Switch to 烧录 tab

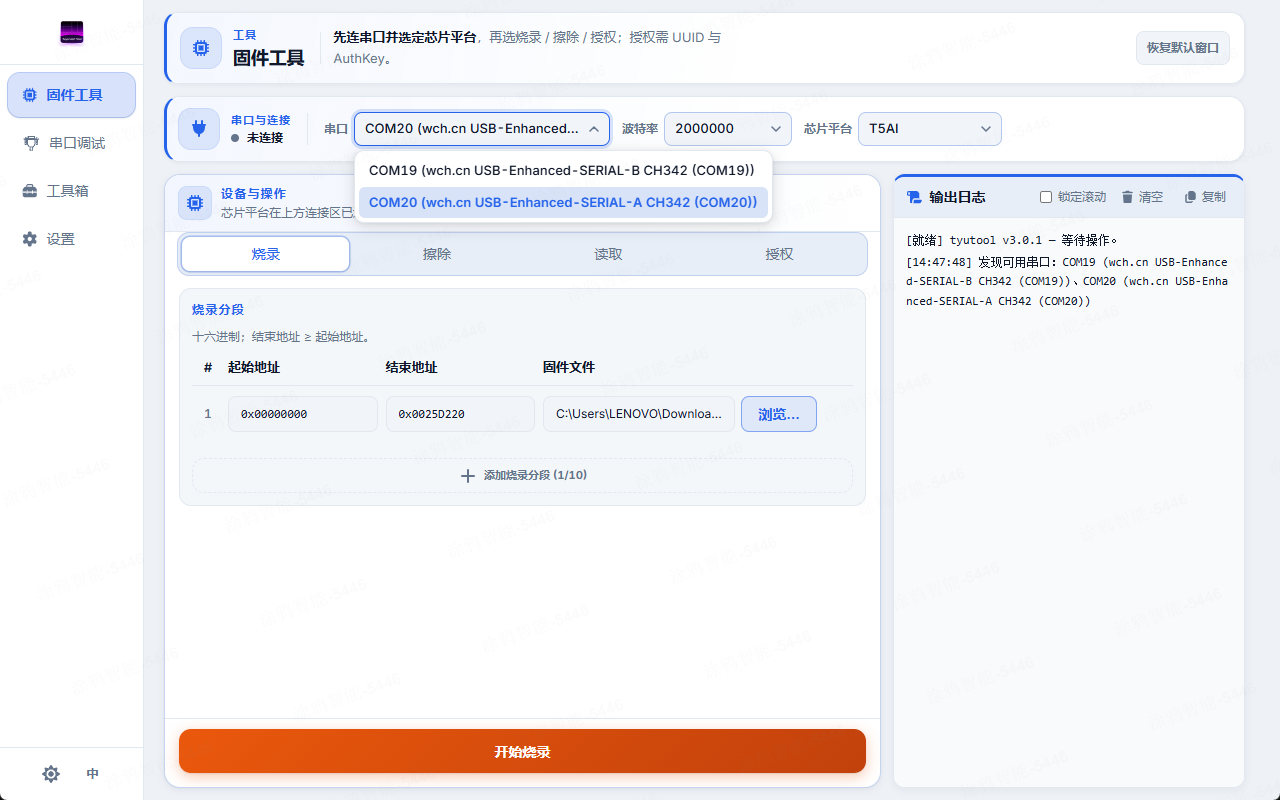click(x=266, y=254)
